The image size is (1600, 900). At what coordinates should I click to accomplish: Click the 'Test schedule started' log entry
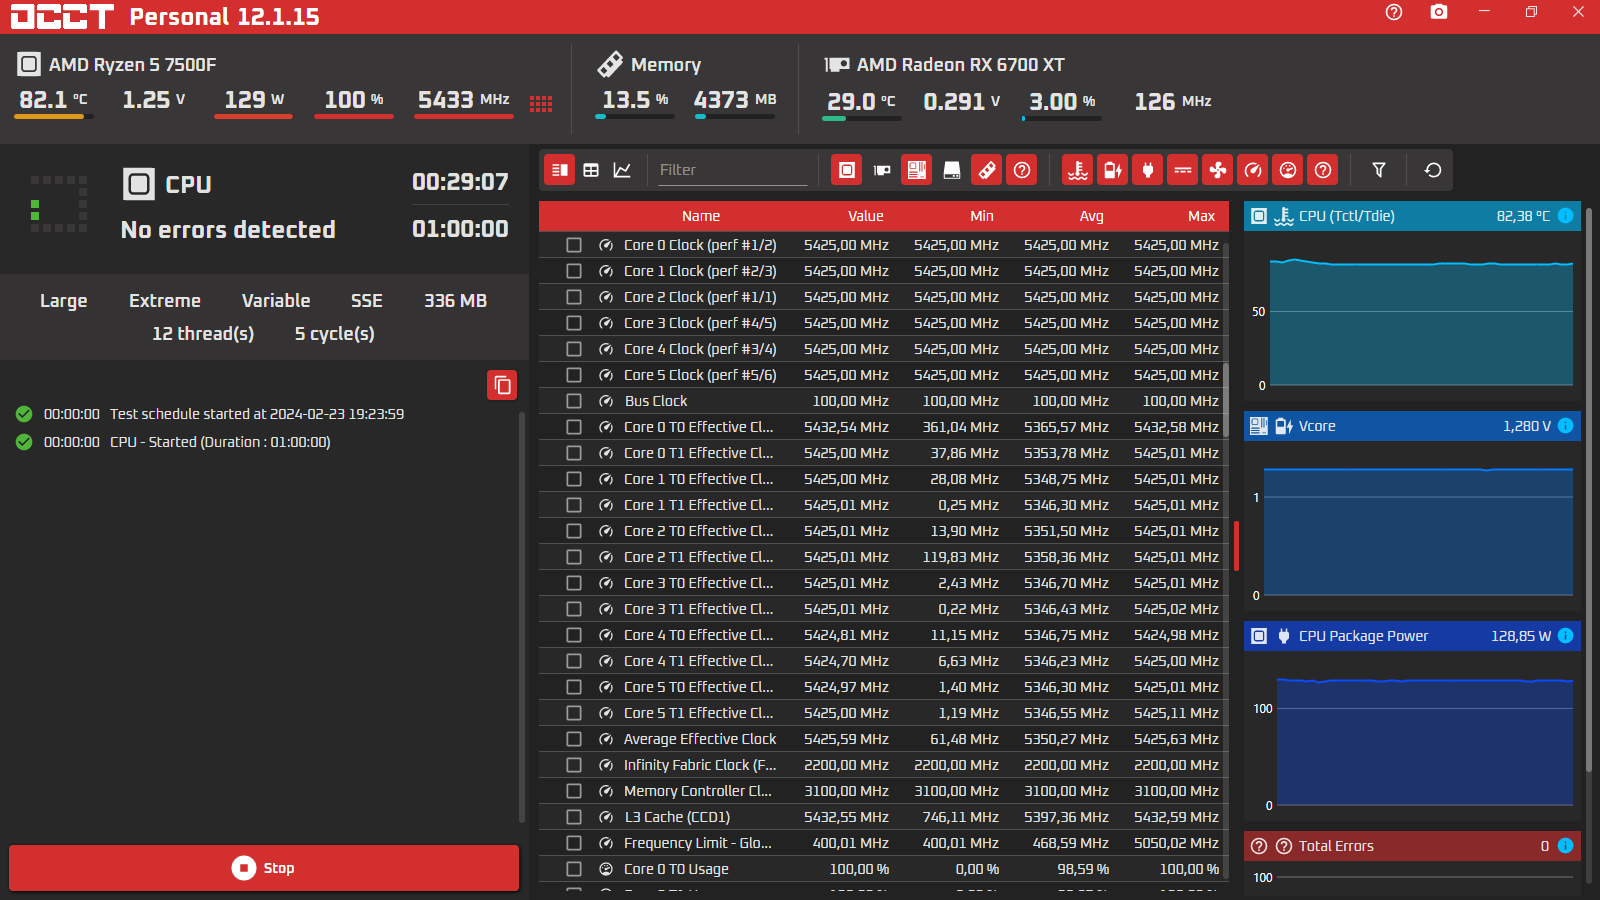pos(257,414)
